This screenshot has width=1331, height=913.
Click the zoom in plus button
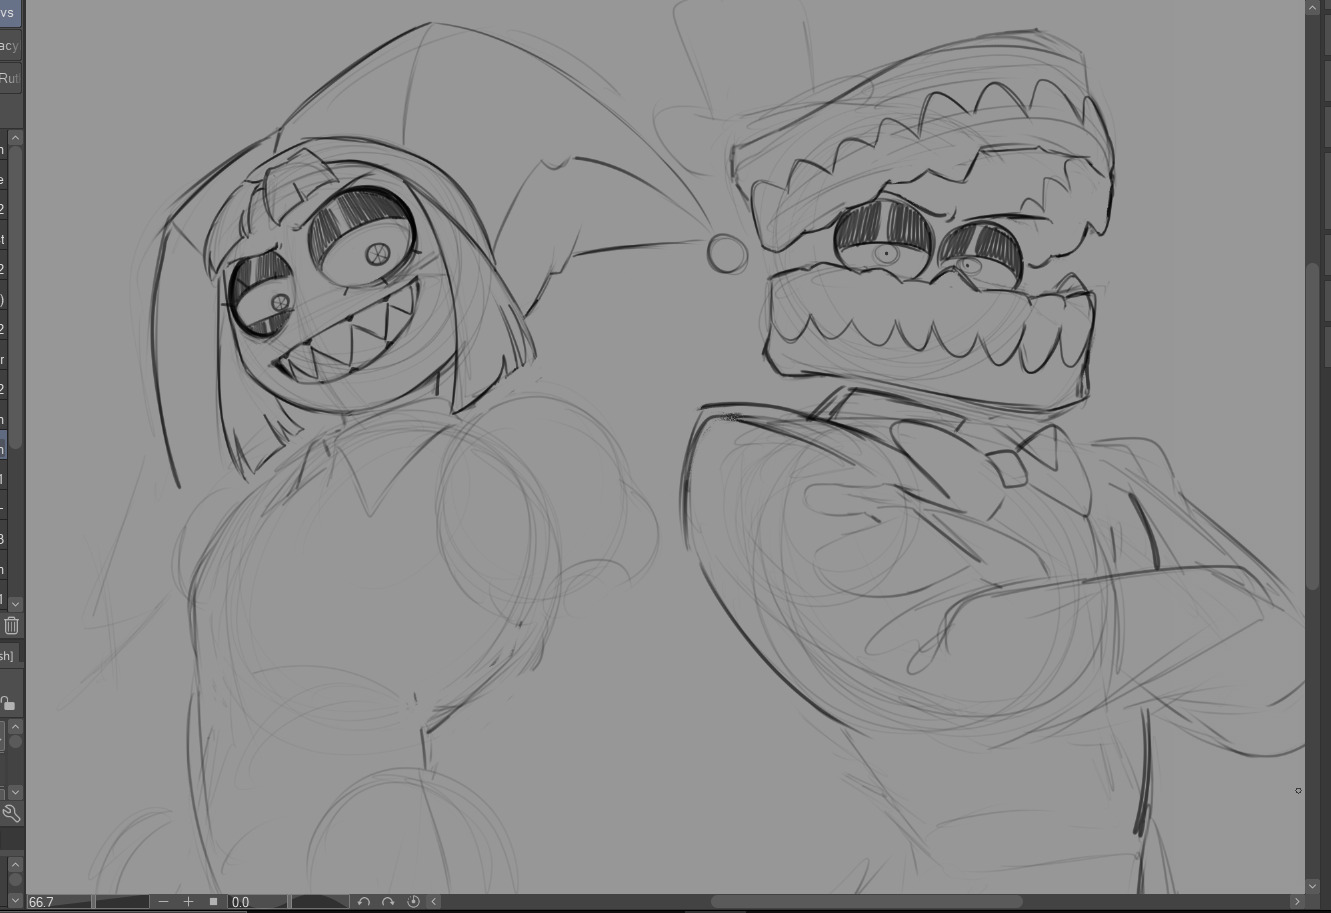click(188, 901)
